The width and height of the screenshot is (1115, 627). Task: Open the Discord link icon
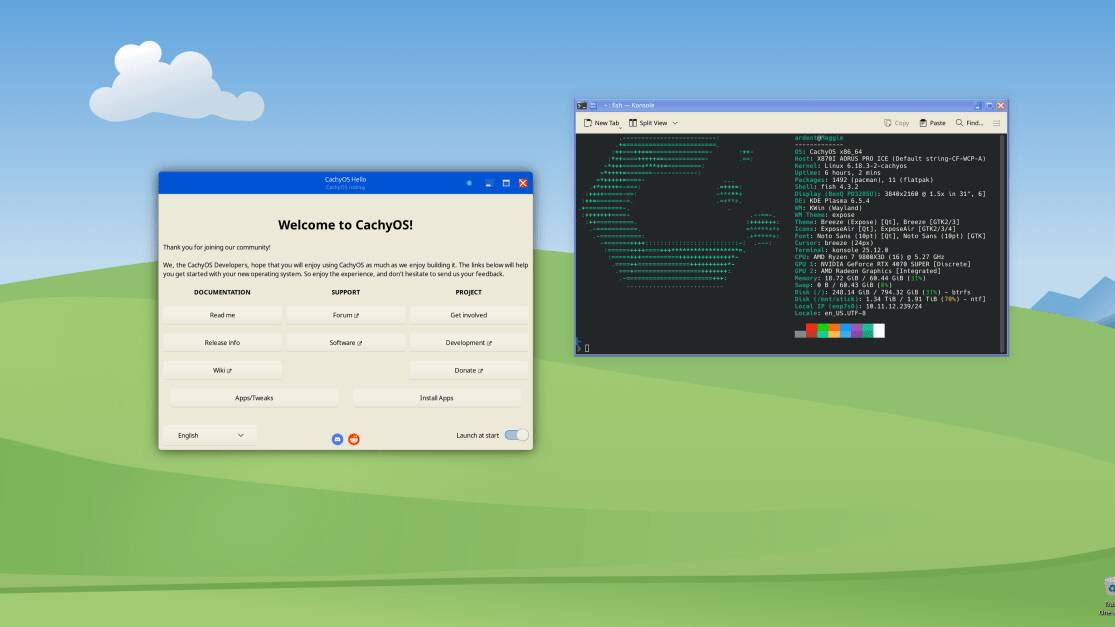[338, 439]
